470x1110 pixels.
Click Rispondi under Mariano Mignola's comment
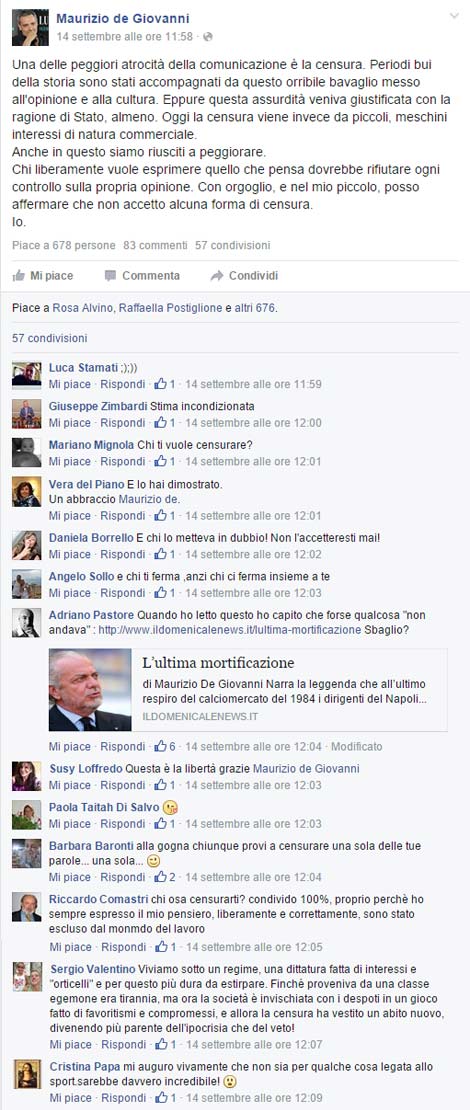122,462
